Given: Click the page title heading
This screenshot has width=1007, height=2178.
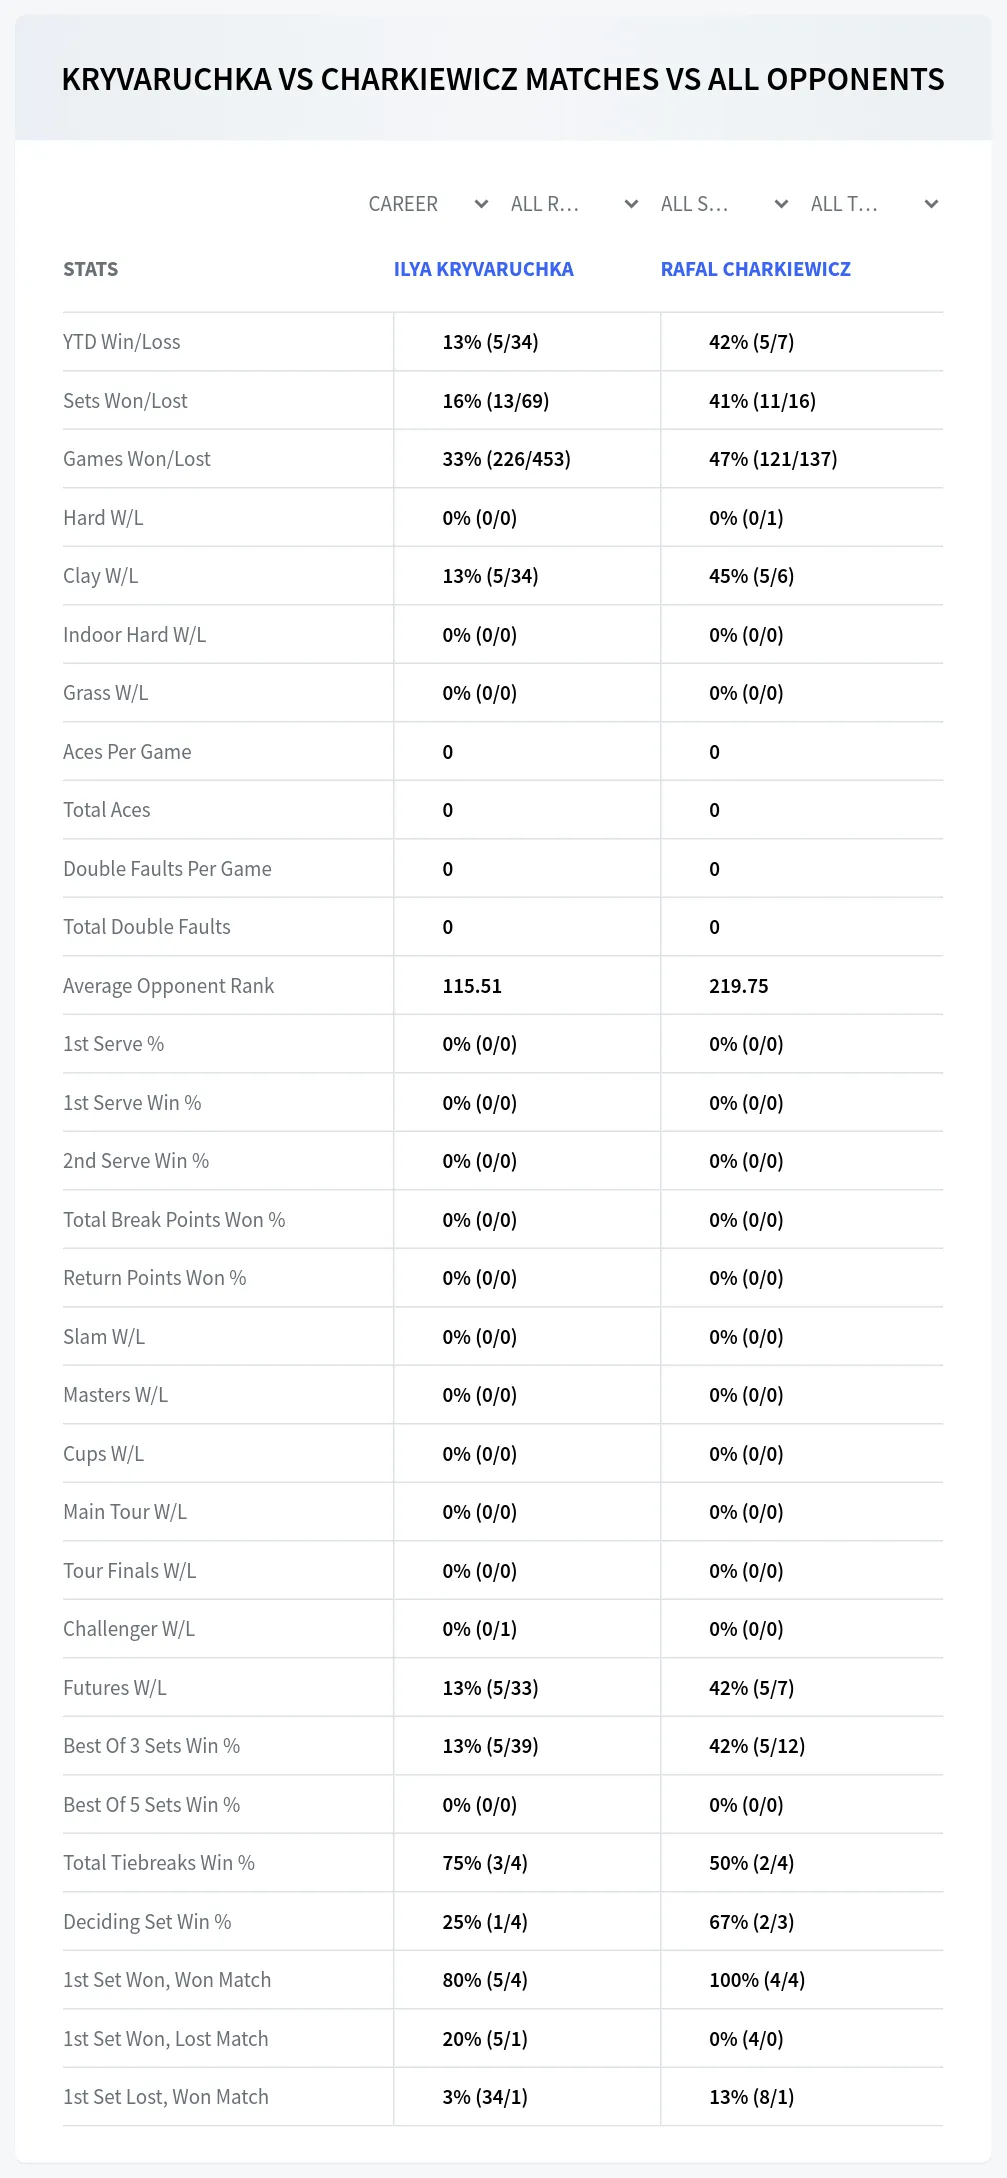Looking at the screenshot, I should click(503, 79).
